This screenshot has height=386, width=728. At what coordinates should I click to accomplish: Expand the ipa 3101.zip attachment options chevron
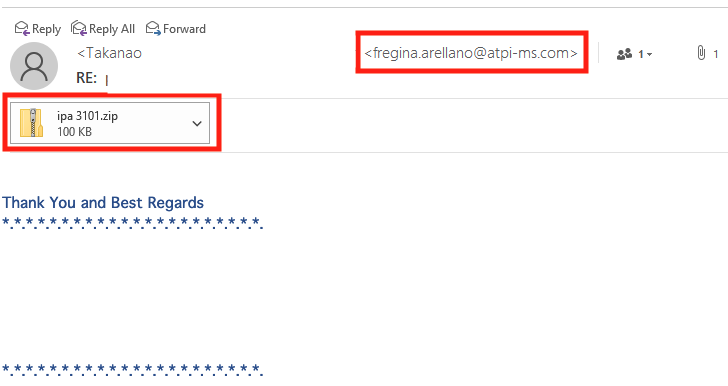pos(197,124)
